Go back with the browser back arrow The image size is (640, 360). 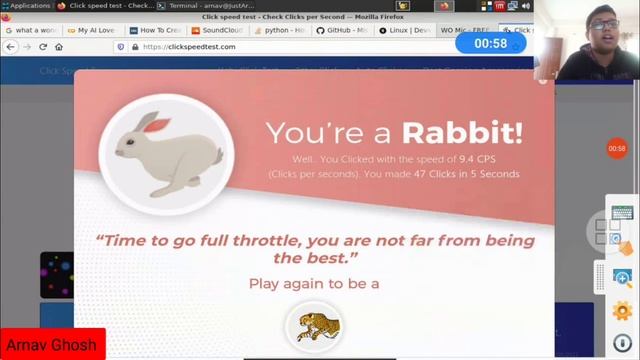[x=11, y=47]
